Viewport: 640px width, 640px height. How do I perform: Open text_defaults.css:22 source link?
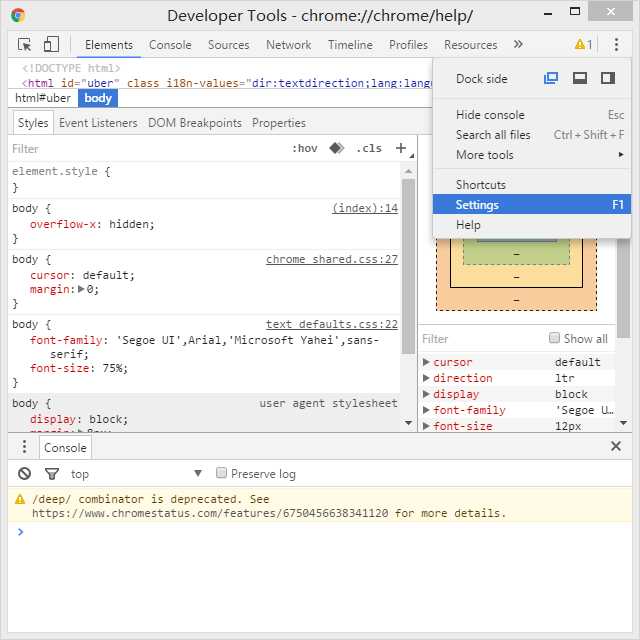pyautogui.click(x=332, y=324)
